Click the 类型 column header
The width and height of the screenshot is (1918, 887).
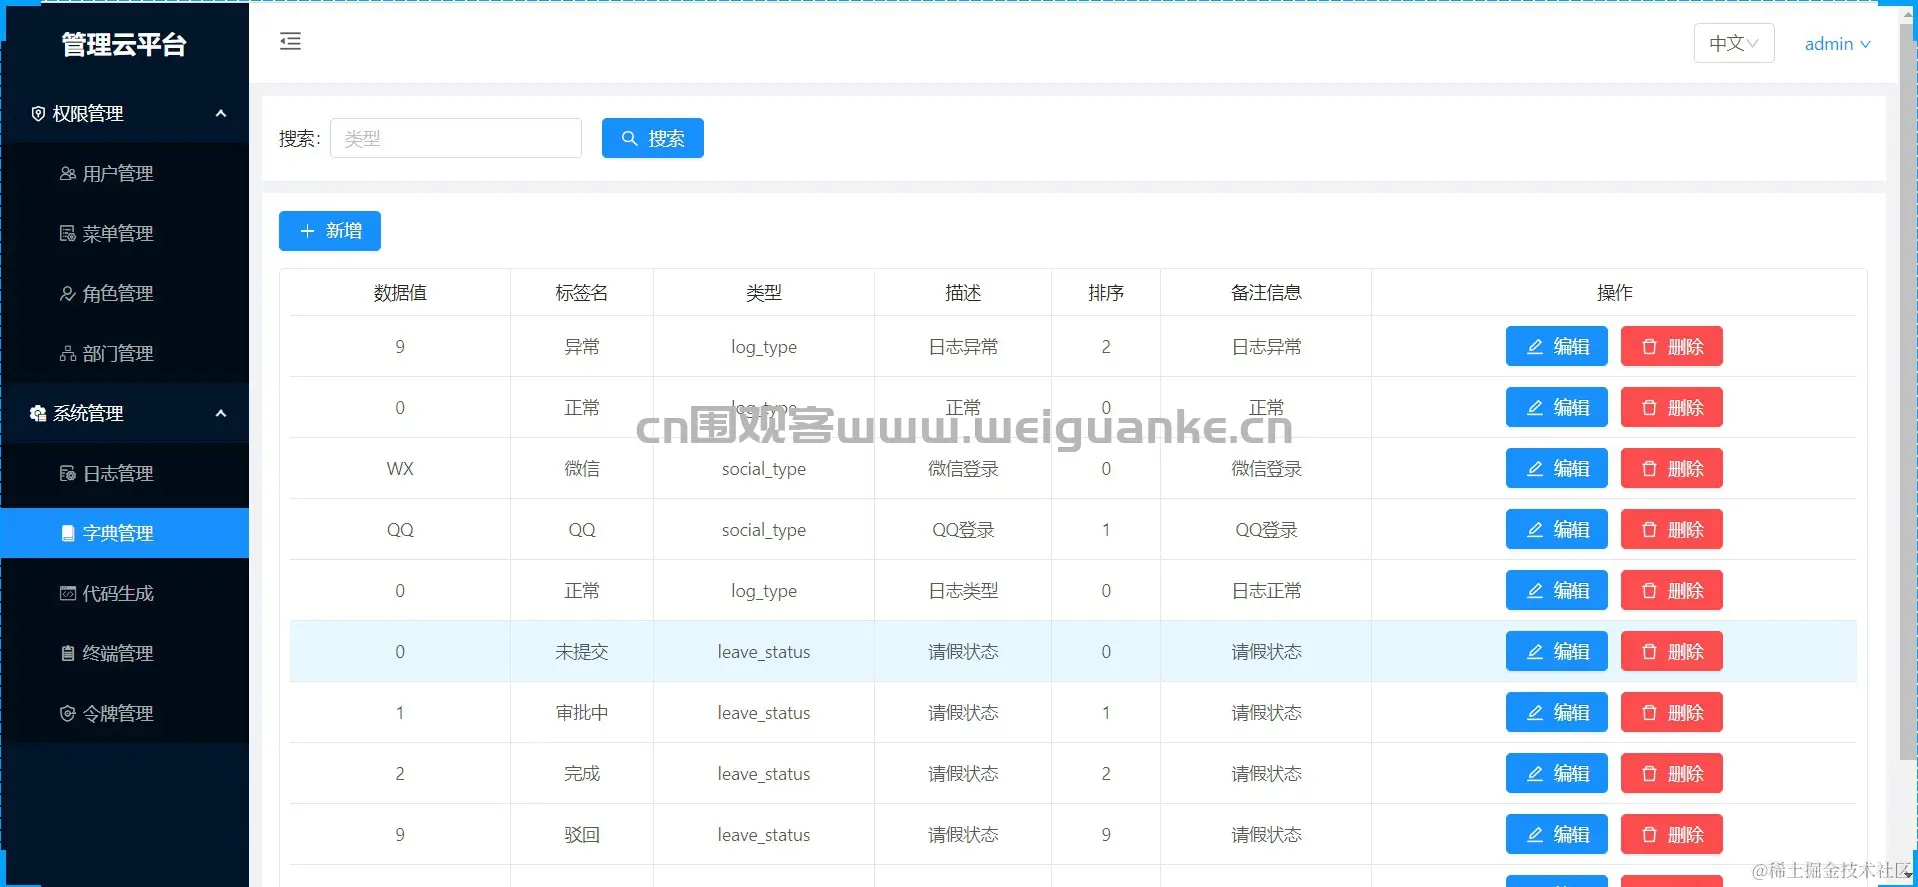tap(764, 293)
